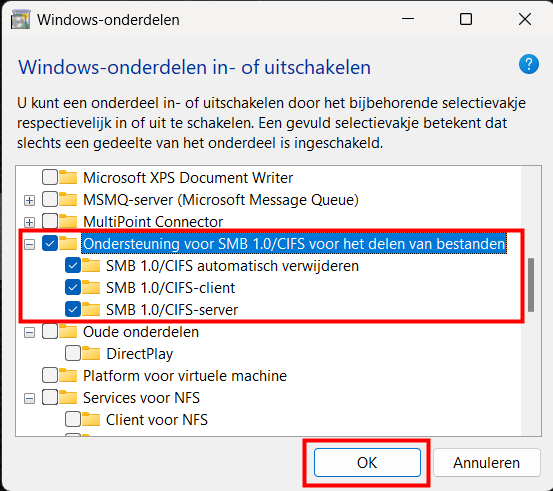This screenshot has height=491, width=553.
Task: Expand the MultiPoint Connector node
Action: [x=30, y=222]
